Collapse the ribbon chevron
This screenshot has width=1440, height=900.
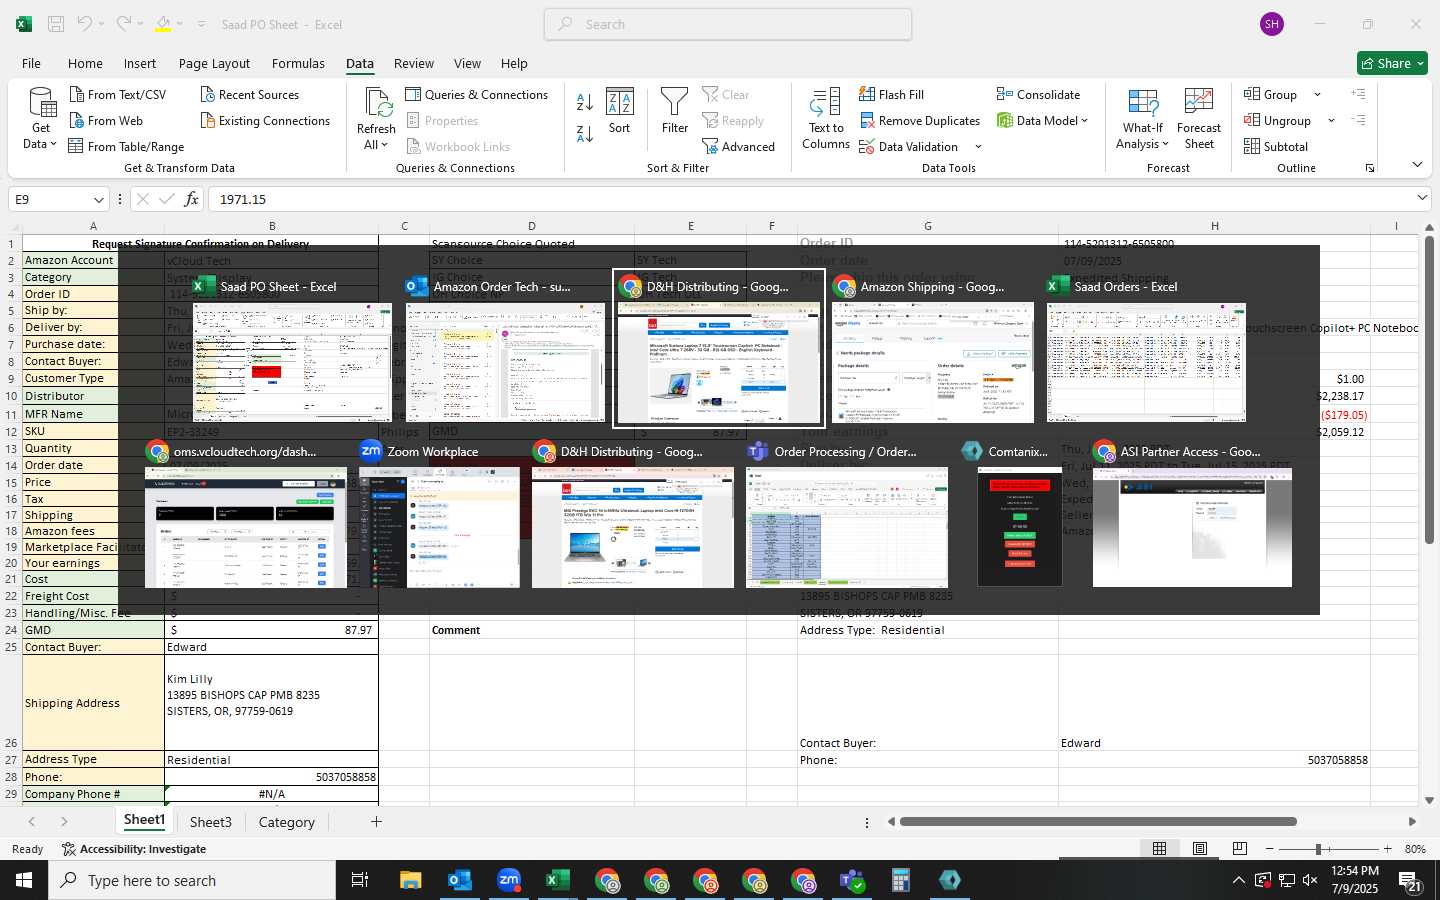(1417, 164)
